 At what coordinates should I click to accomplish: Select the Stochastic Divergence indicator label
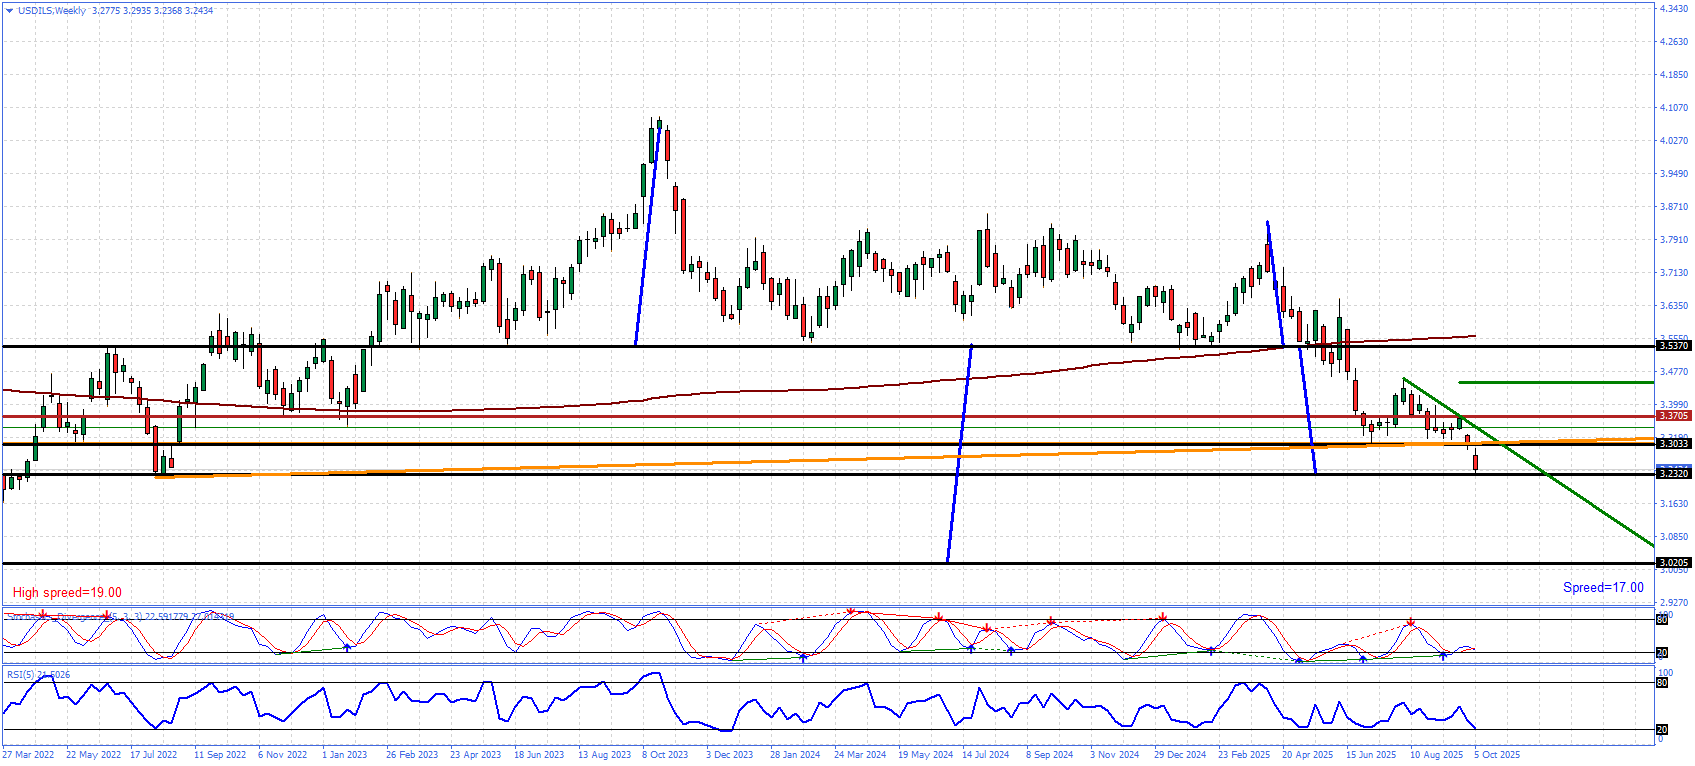click(x=120, y=617)
